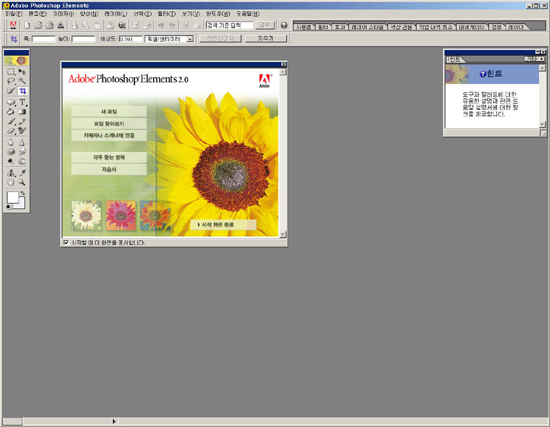This screenshot has height=427, width=550.
Task: Click the 지우기 button in options bar
Action: click(266, 39)
